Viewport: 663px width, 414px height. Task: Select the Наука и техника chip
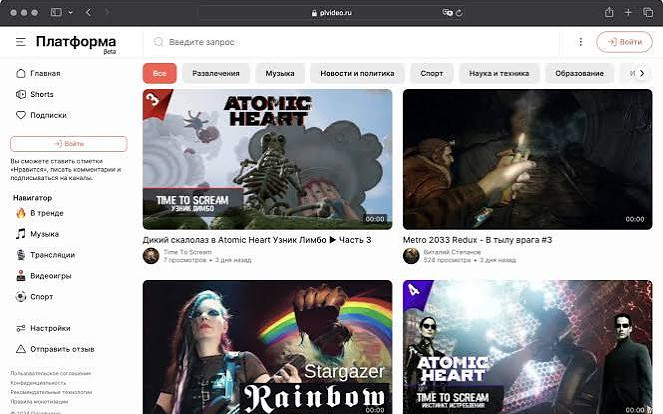tap(499, 73)
